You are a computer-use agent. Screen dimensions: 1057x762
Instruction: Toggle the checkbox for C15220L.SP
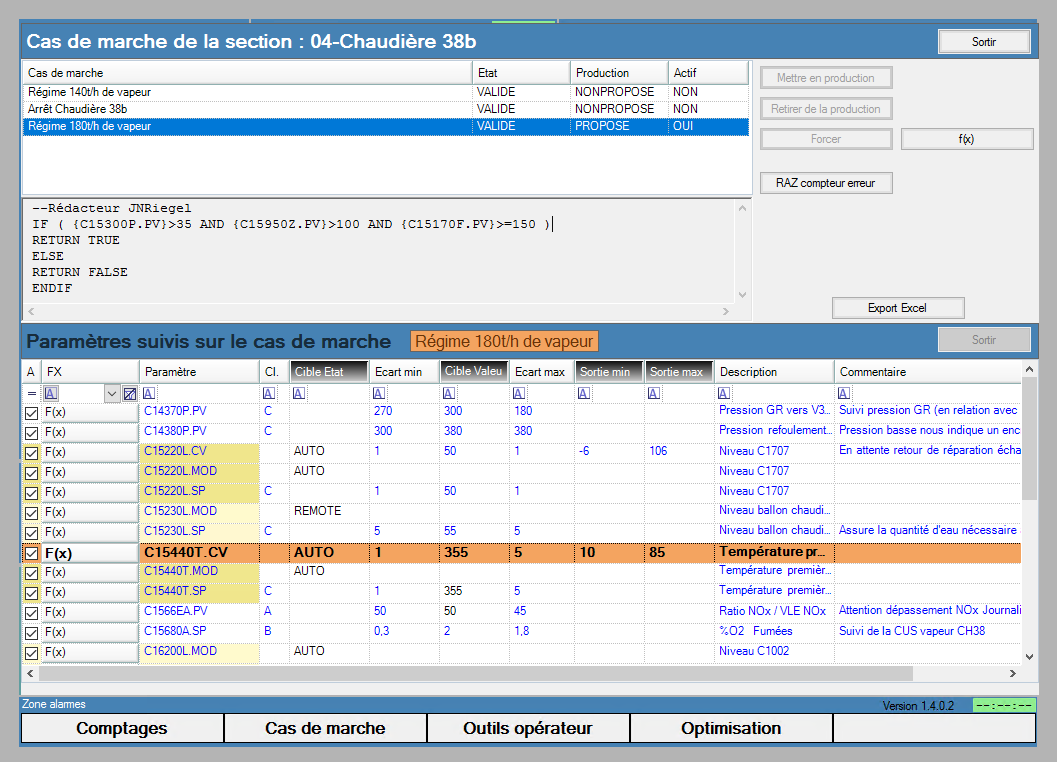click(31, 493)
